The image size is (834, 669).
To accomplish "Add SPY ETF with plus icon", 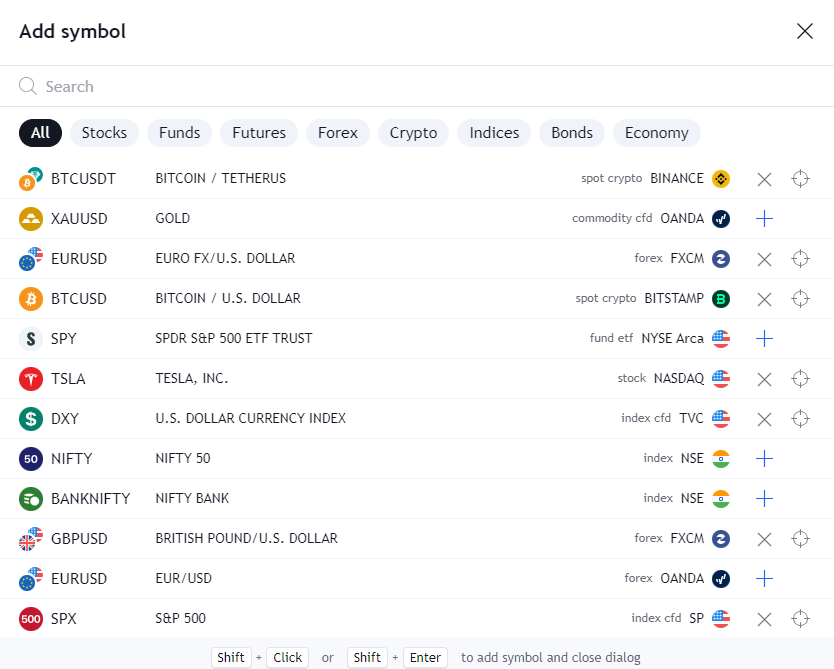I will [764, 339].
